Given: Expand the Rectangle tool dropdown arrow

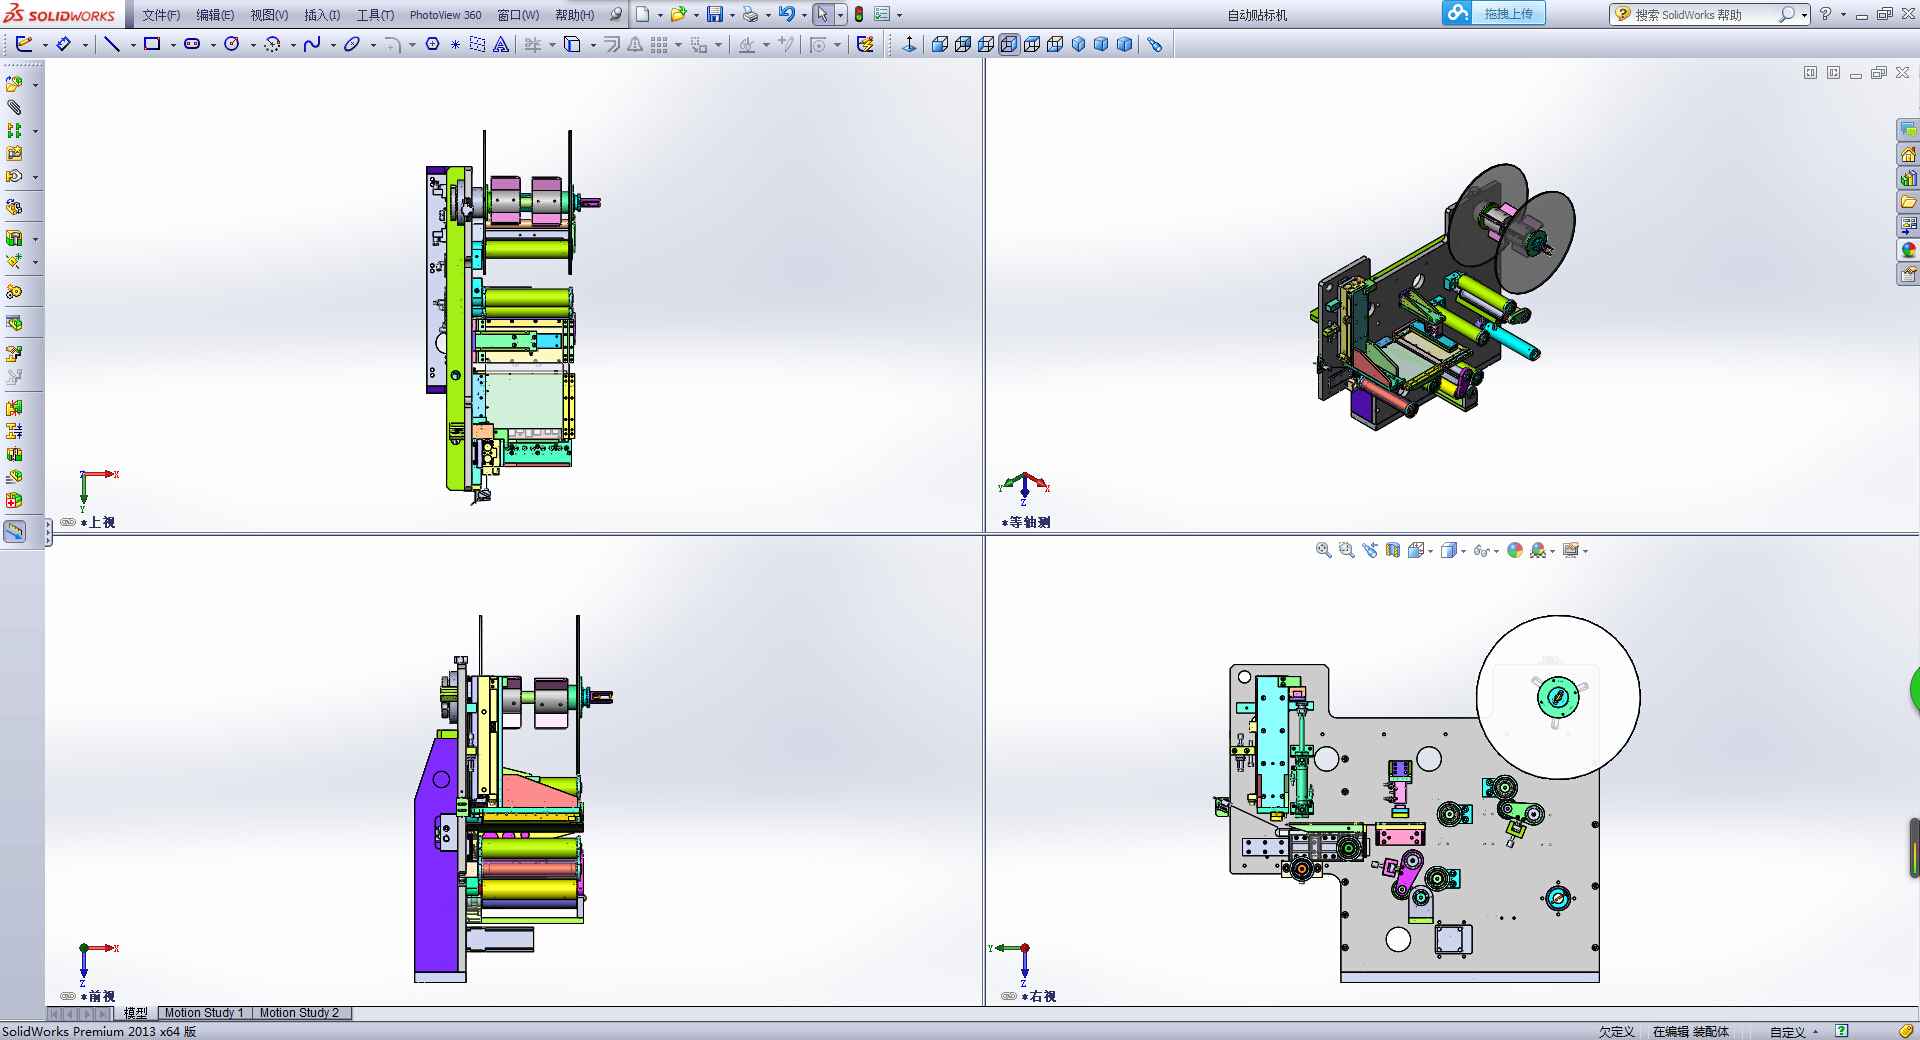Looking at the screenshot, I should 173,45.
